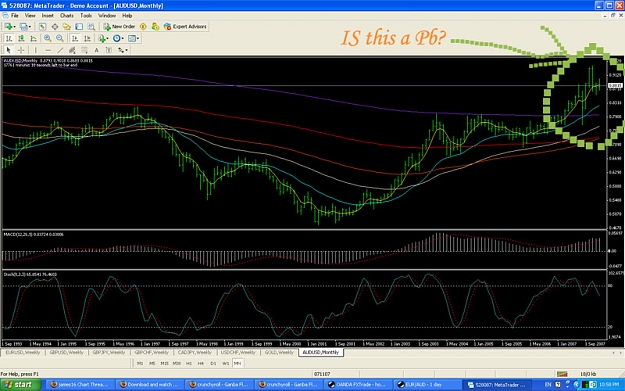The image size is (625, 391).
Task: Click the EN language indicator in tray
Action: click(548, 385)
